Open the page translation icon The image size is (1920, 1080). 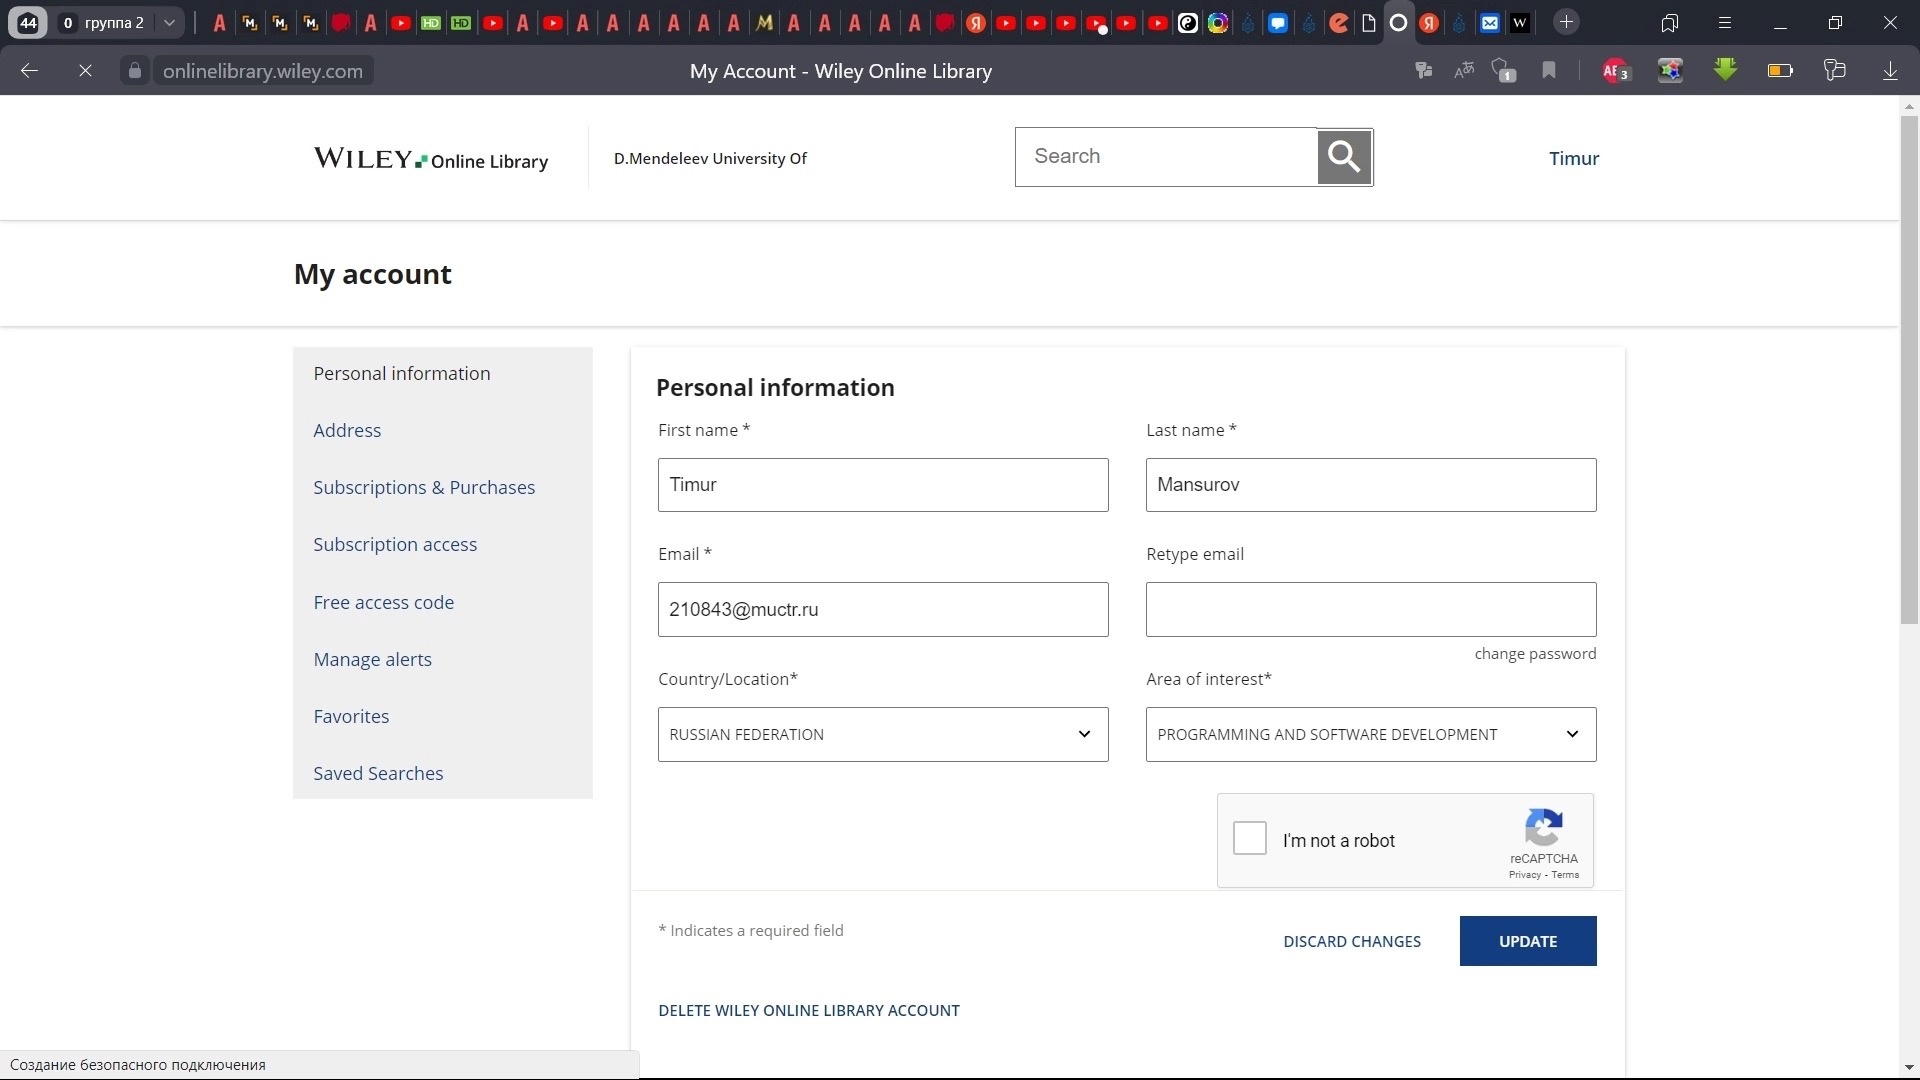[x=1464, y=70]
